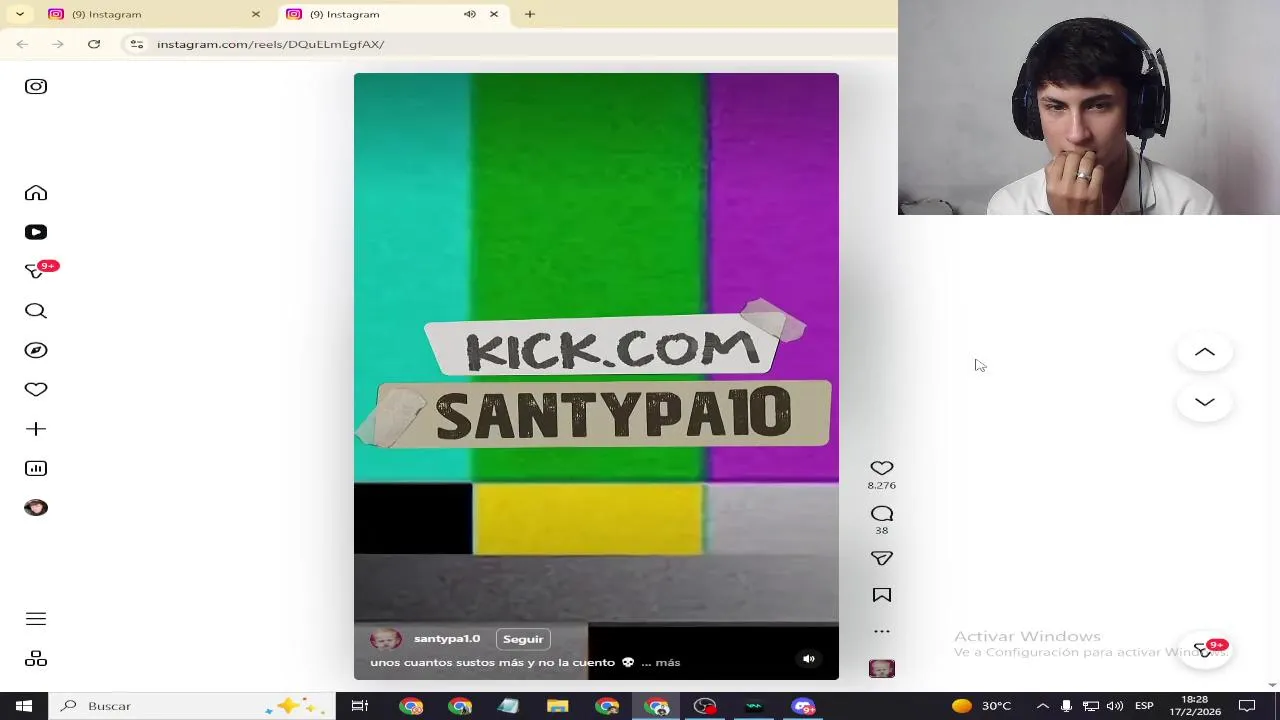Follow santypa1.0 with Seguir button
The width and height of the screenshot is (1280, 720).
pyautogui.click(x=523, y=639)
